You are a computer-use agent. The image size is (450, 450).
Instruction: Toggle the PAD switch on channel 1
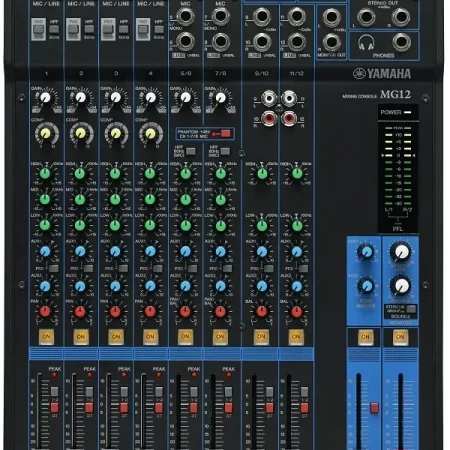click(x=38, y=29)
